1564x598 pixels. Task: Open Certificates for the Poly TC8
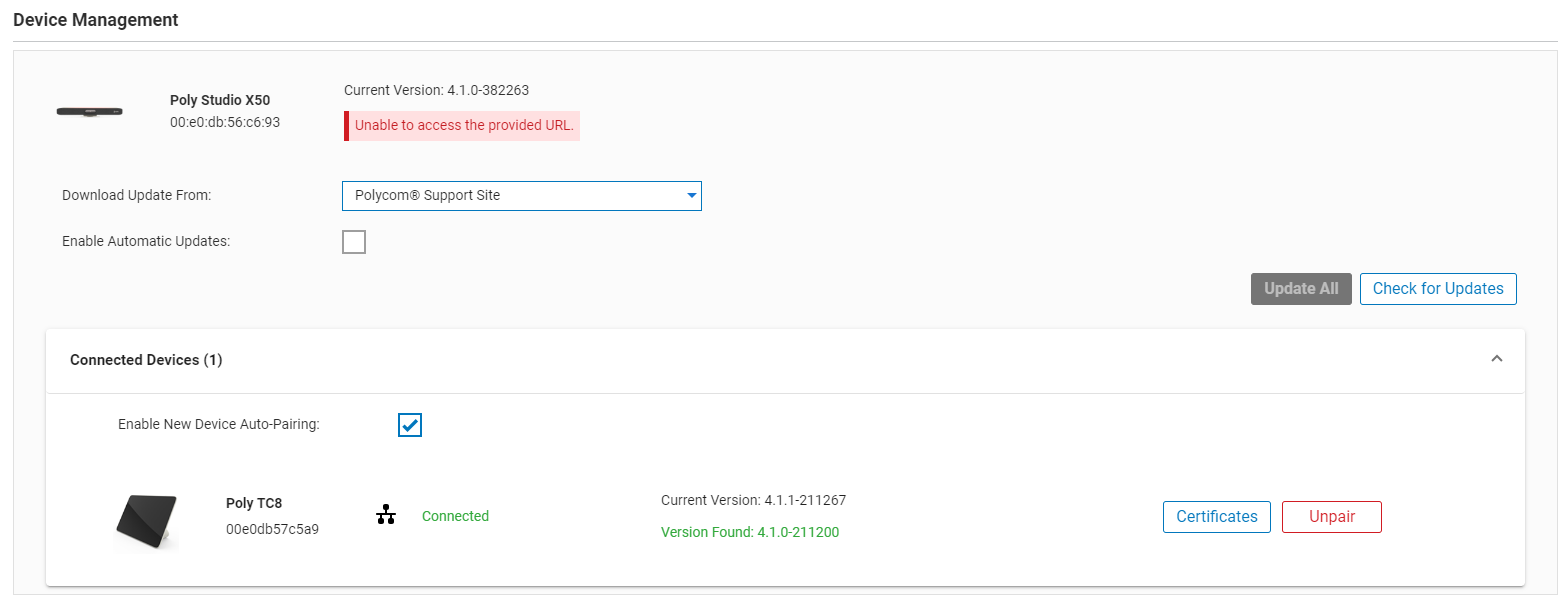pyautogui.click(x=1216, y=517)
